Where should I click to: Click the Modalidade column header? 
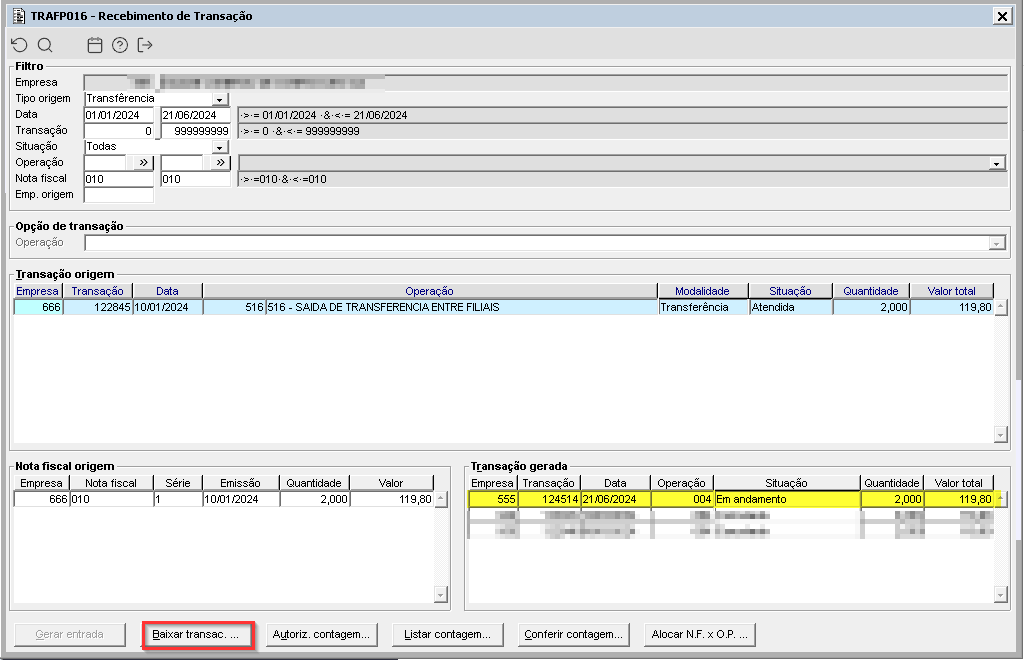coord(703,291)
